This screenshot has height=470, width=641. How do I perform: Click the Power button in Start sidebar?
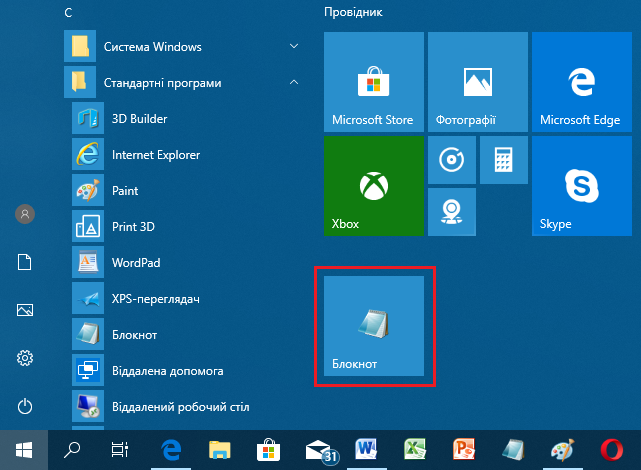tap(25, 406)
